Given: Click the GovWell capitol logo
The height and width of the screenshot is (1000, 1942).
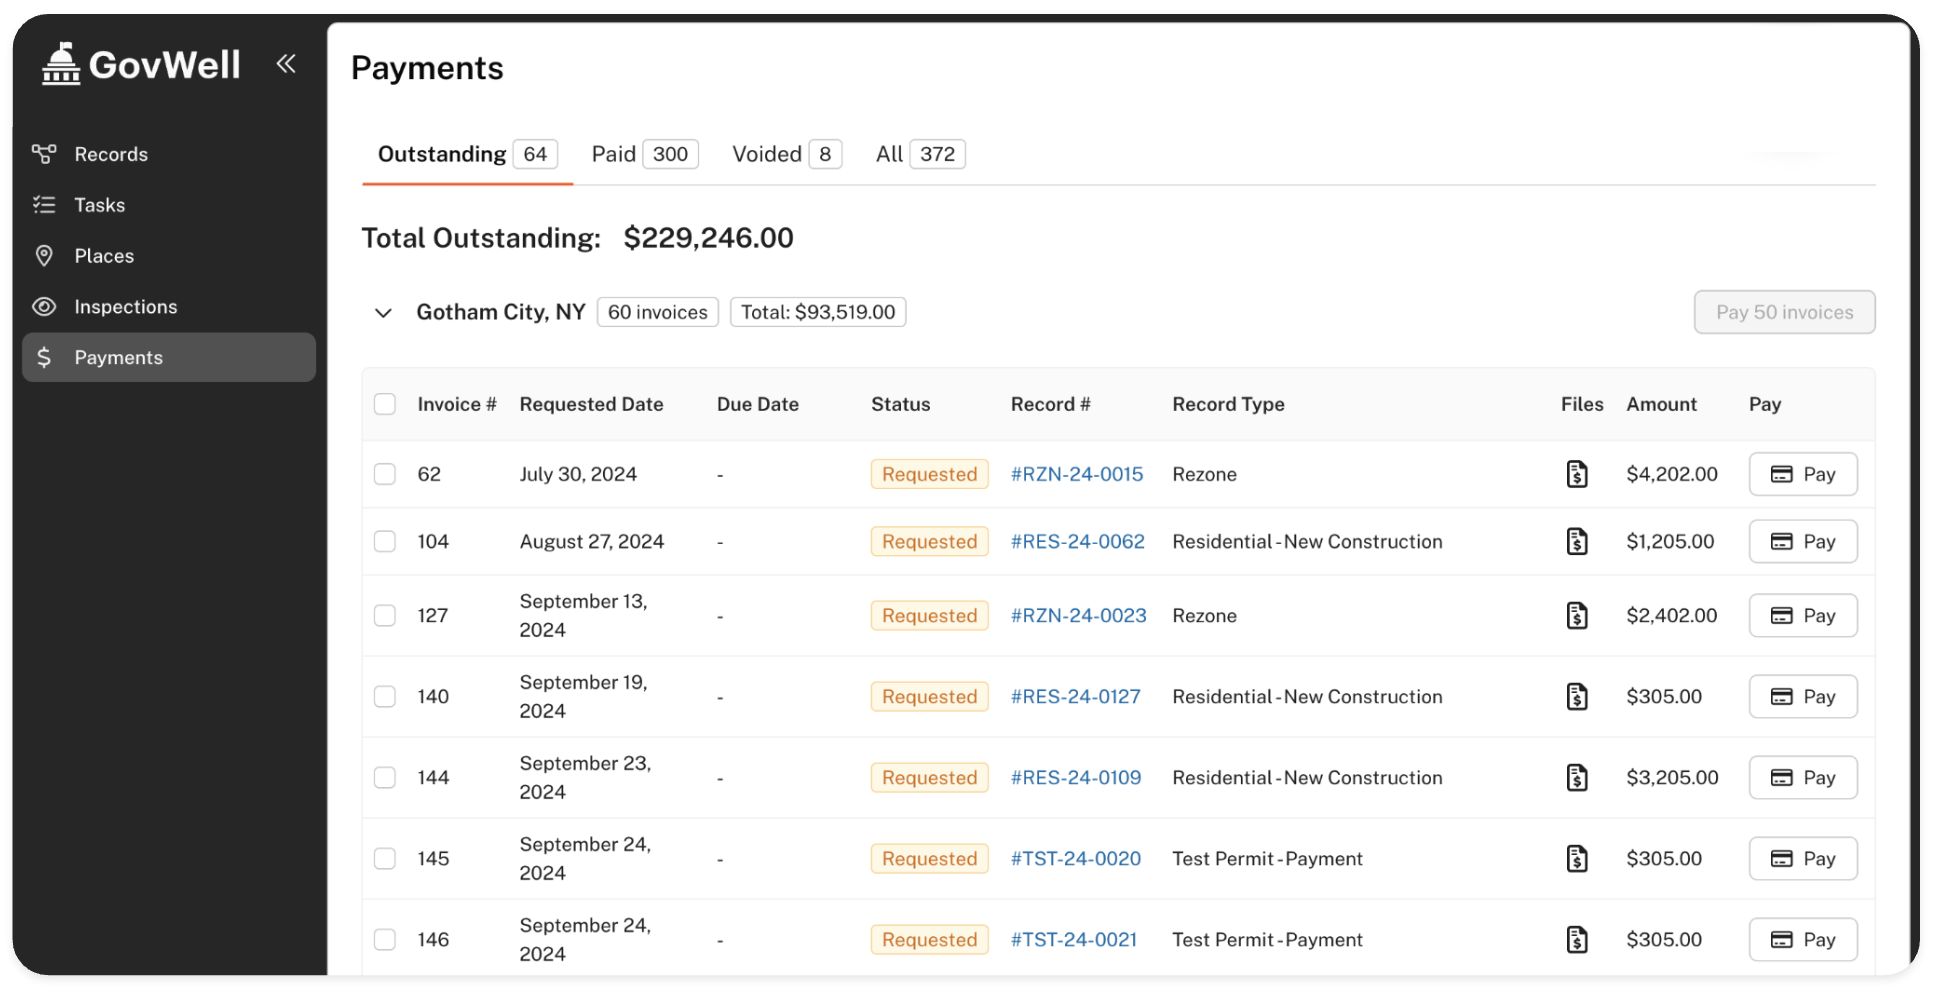Looking at the screenshot, I should (x=61, y=64).
